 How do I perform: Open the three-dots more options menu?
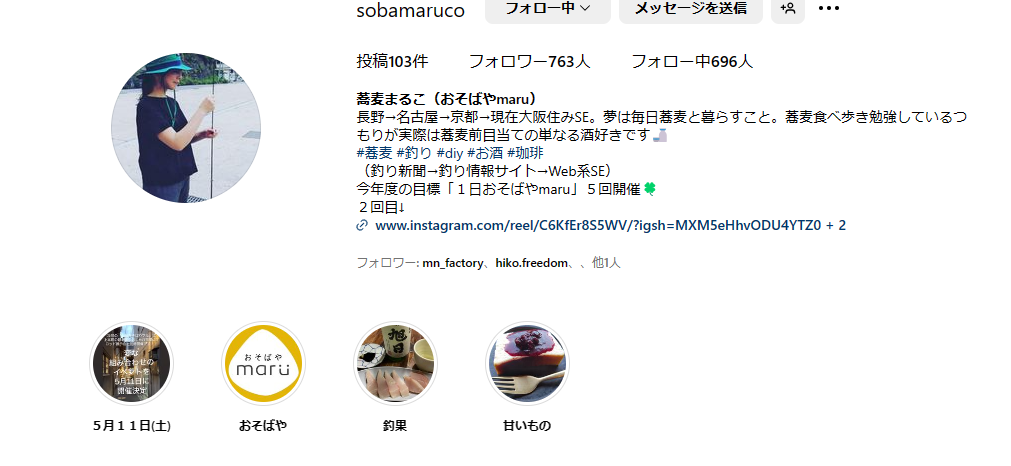829,8
